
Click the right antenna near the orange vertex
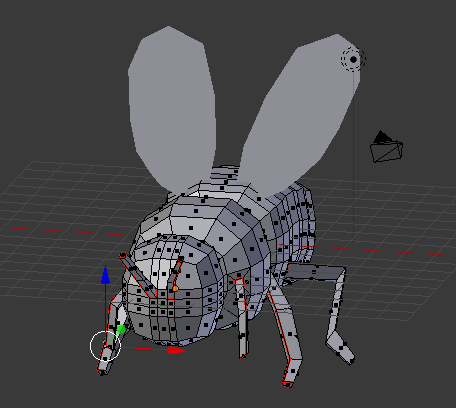[x=175, y=277]
